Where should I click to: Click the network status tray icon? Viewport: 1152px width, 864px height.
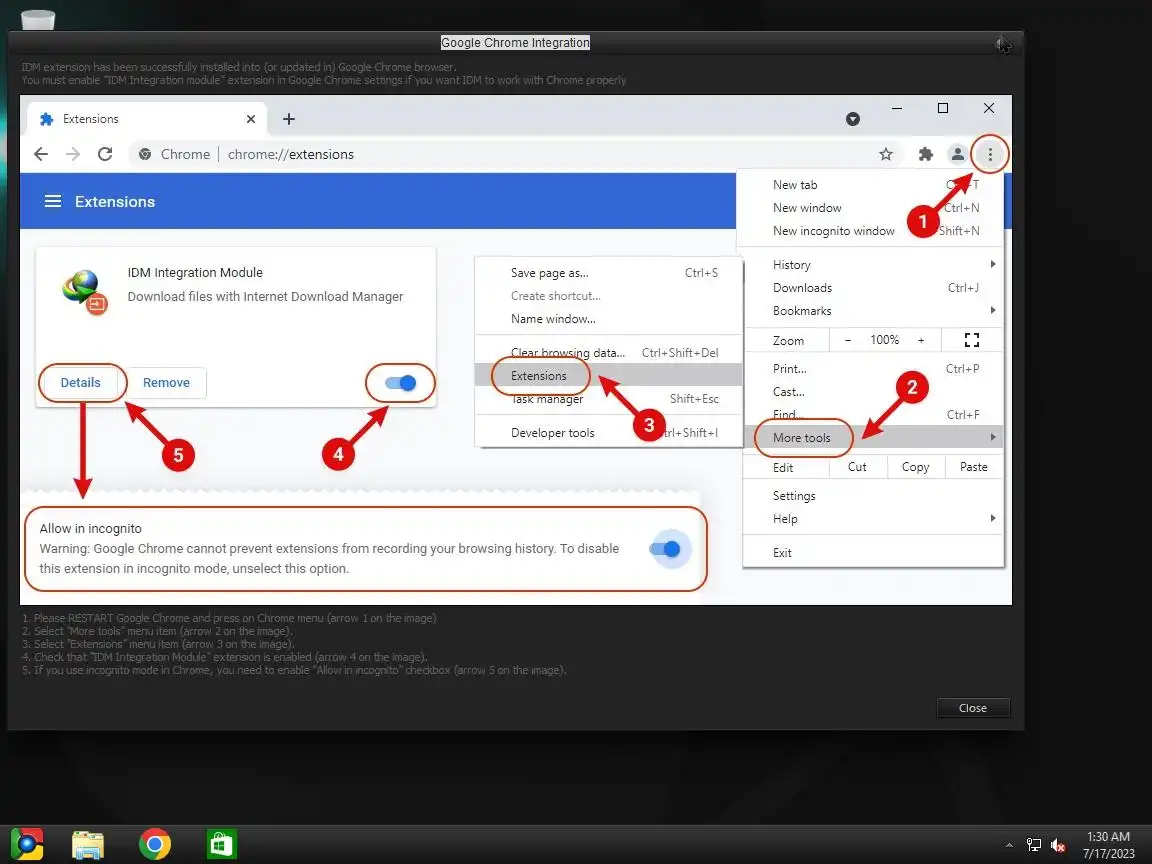click(1034, 845)
